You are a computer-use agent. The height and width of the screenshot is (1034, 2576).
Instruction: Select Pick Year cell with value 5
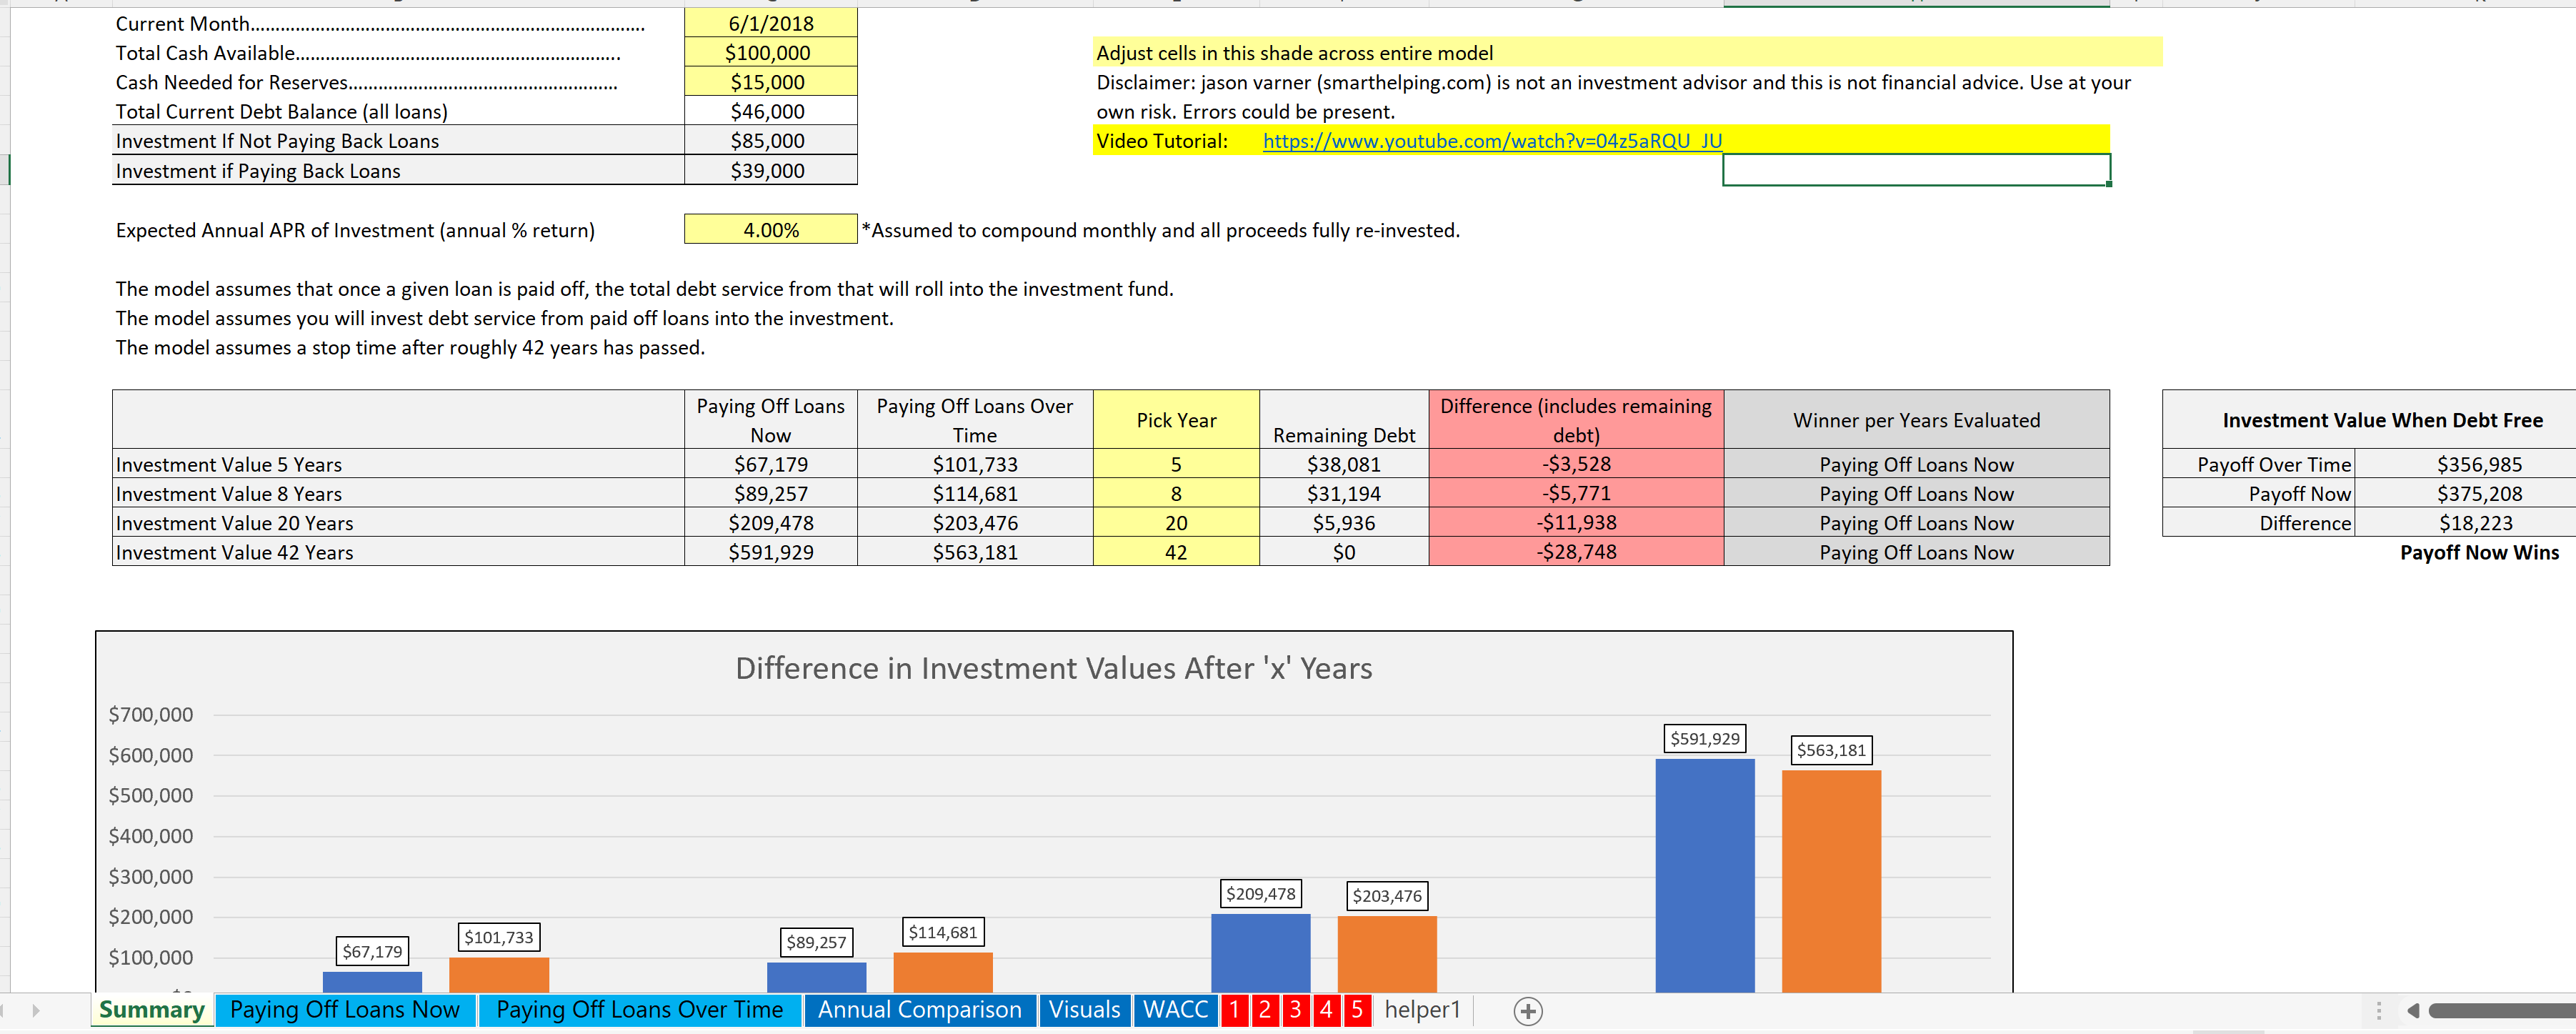(1176, 464)
